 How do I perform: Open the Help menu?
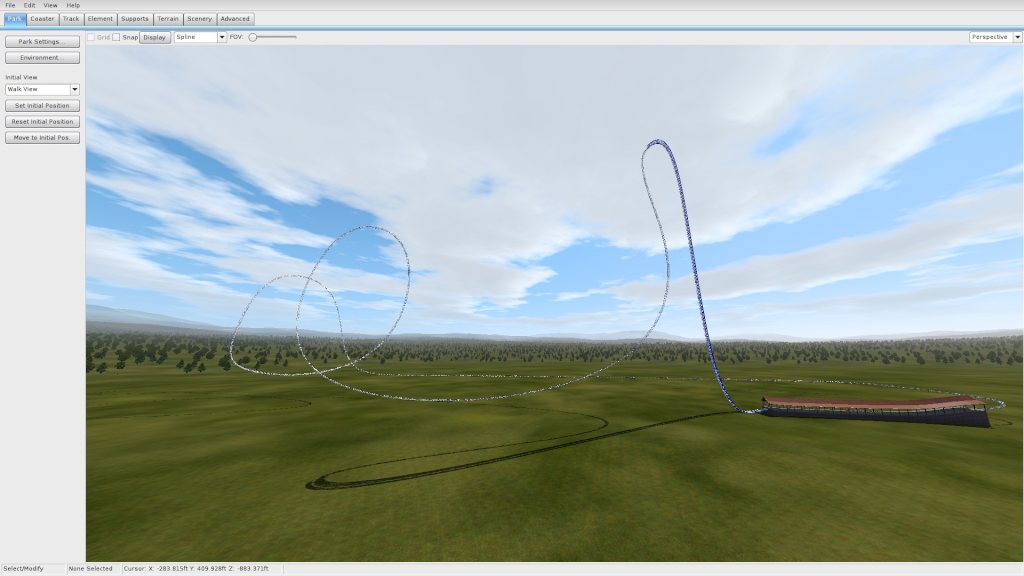point(73,5)
